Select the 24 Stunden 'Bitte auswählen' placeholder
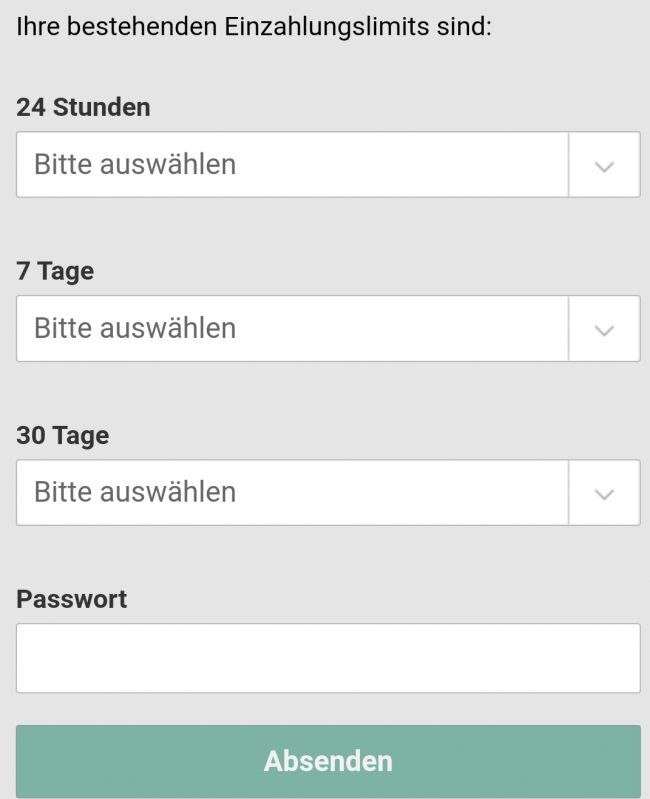 [135, 164]
